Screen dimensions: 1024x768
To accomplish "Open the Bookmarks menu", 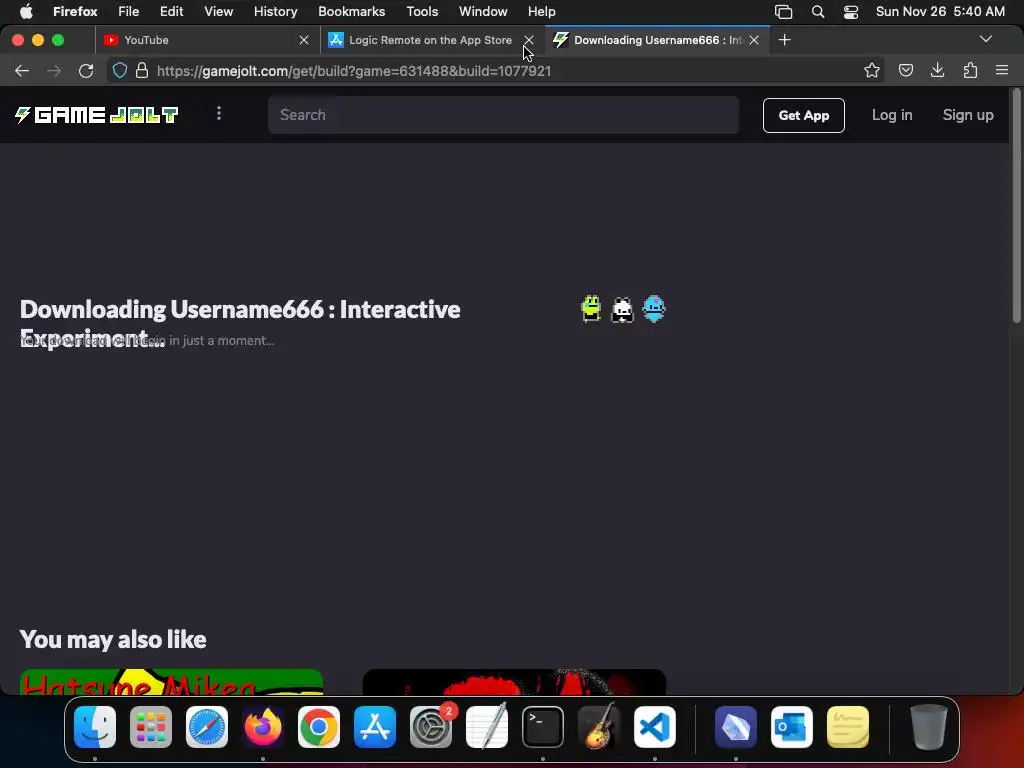I will (351, 11).
